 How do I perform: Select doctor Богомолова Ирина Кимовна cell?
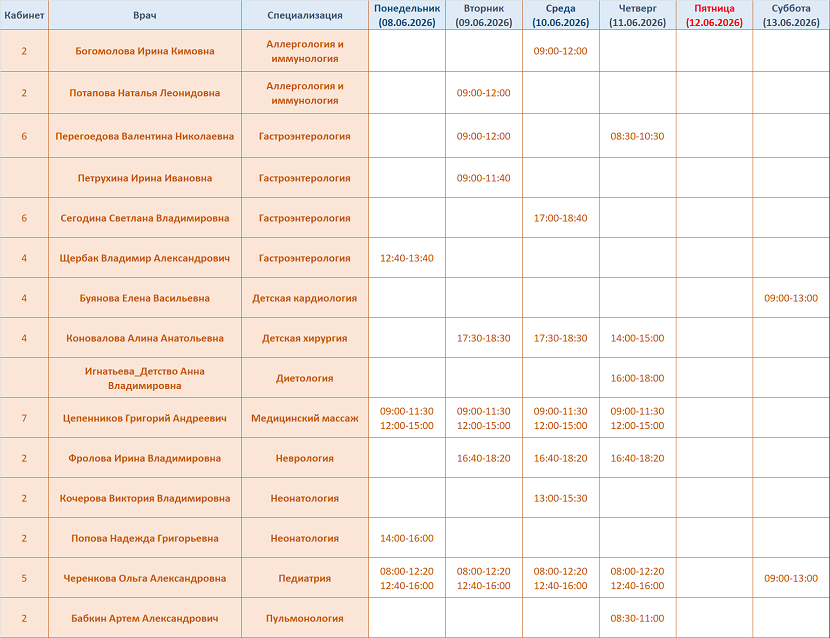point(145,51)
